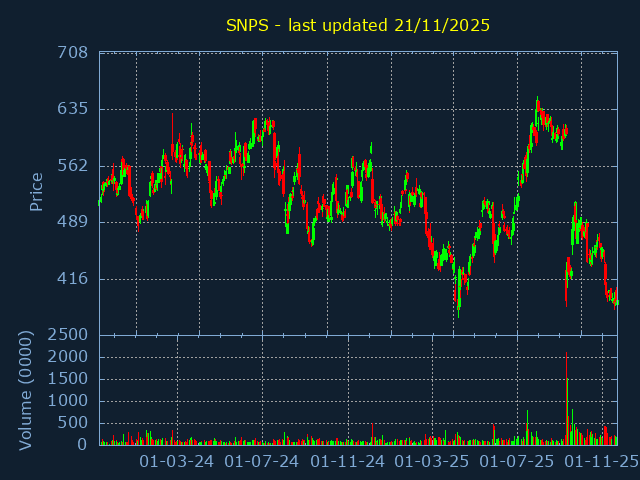Click the tallest red volume spike bar

click(x=566, y=400)
